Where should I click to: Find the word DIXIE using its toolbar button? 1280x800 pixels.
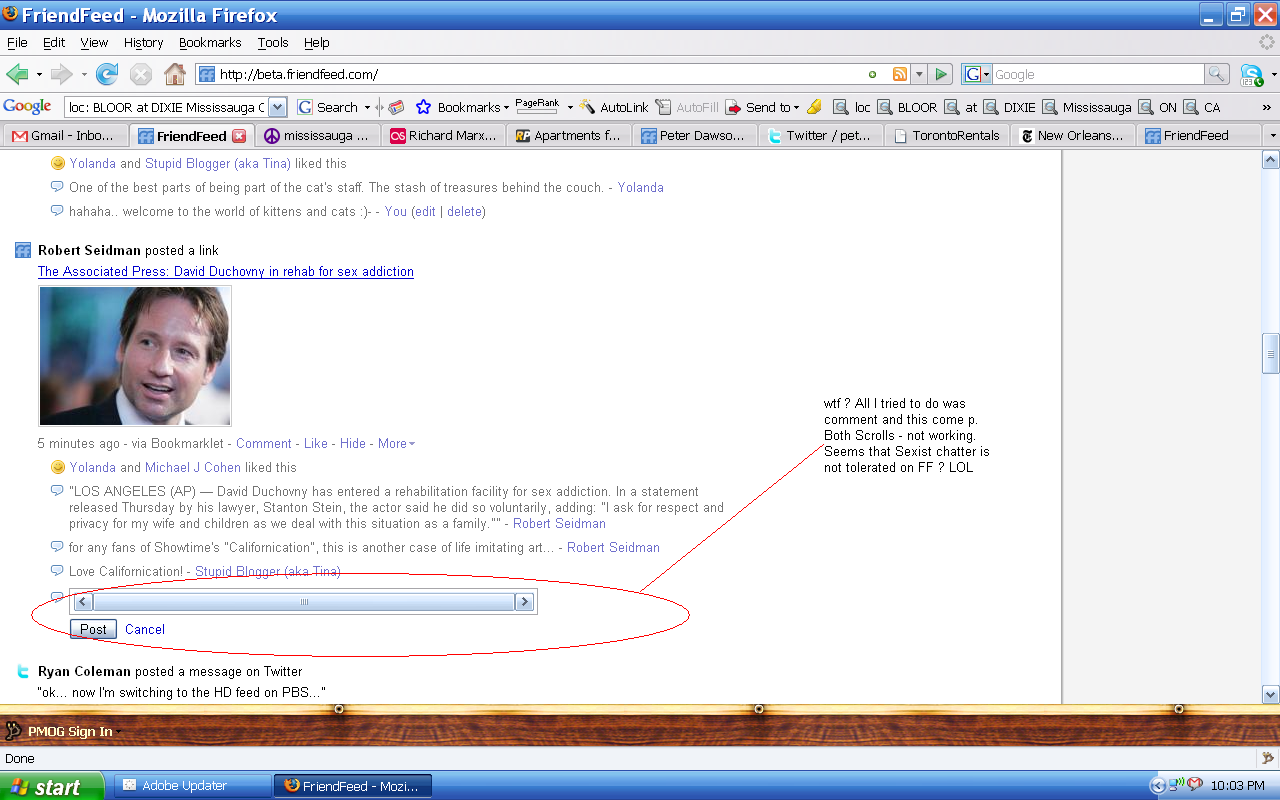point(1009,107)
